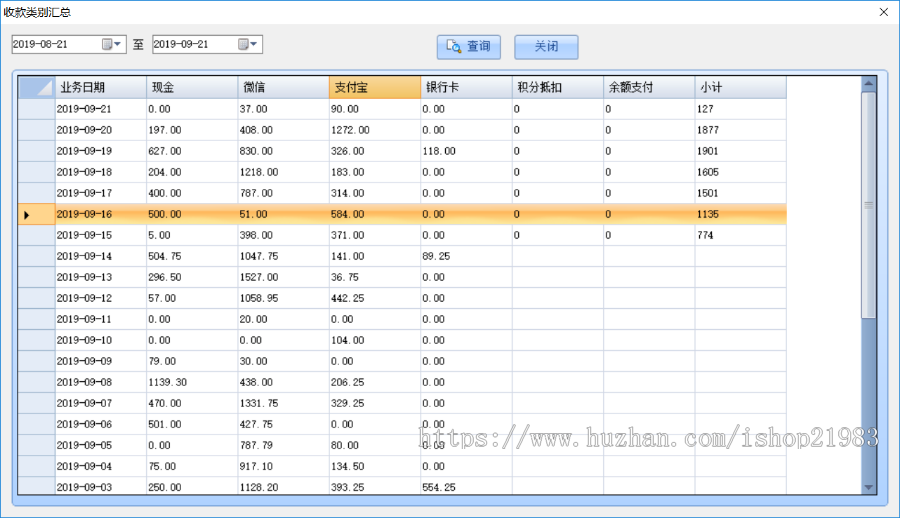Click the 银行卡 column header

tap(466, 88)
